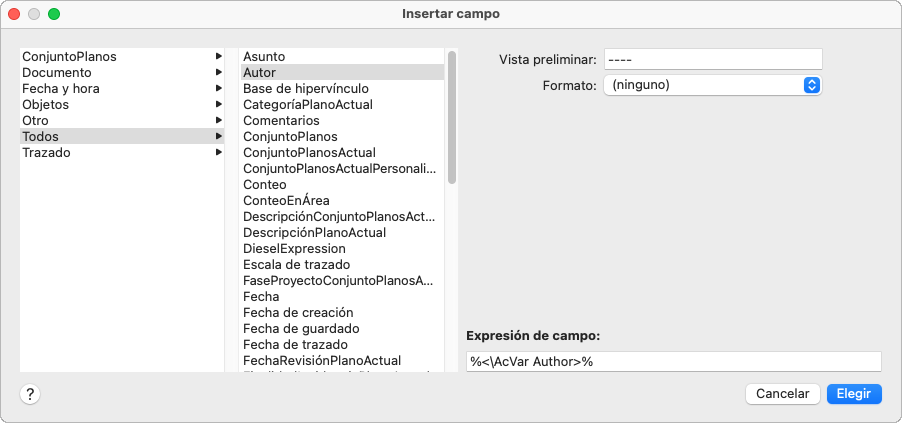Select the Otro category

[x=36, y=121]
